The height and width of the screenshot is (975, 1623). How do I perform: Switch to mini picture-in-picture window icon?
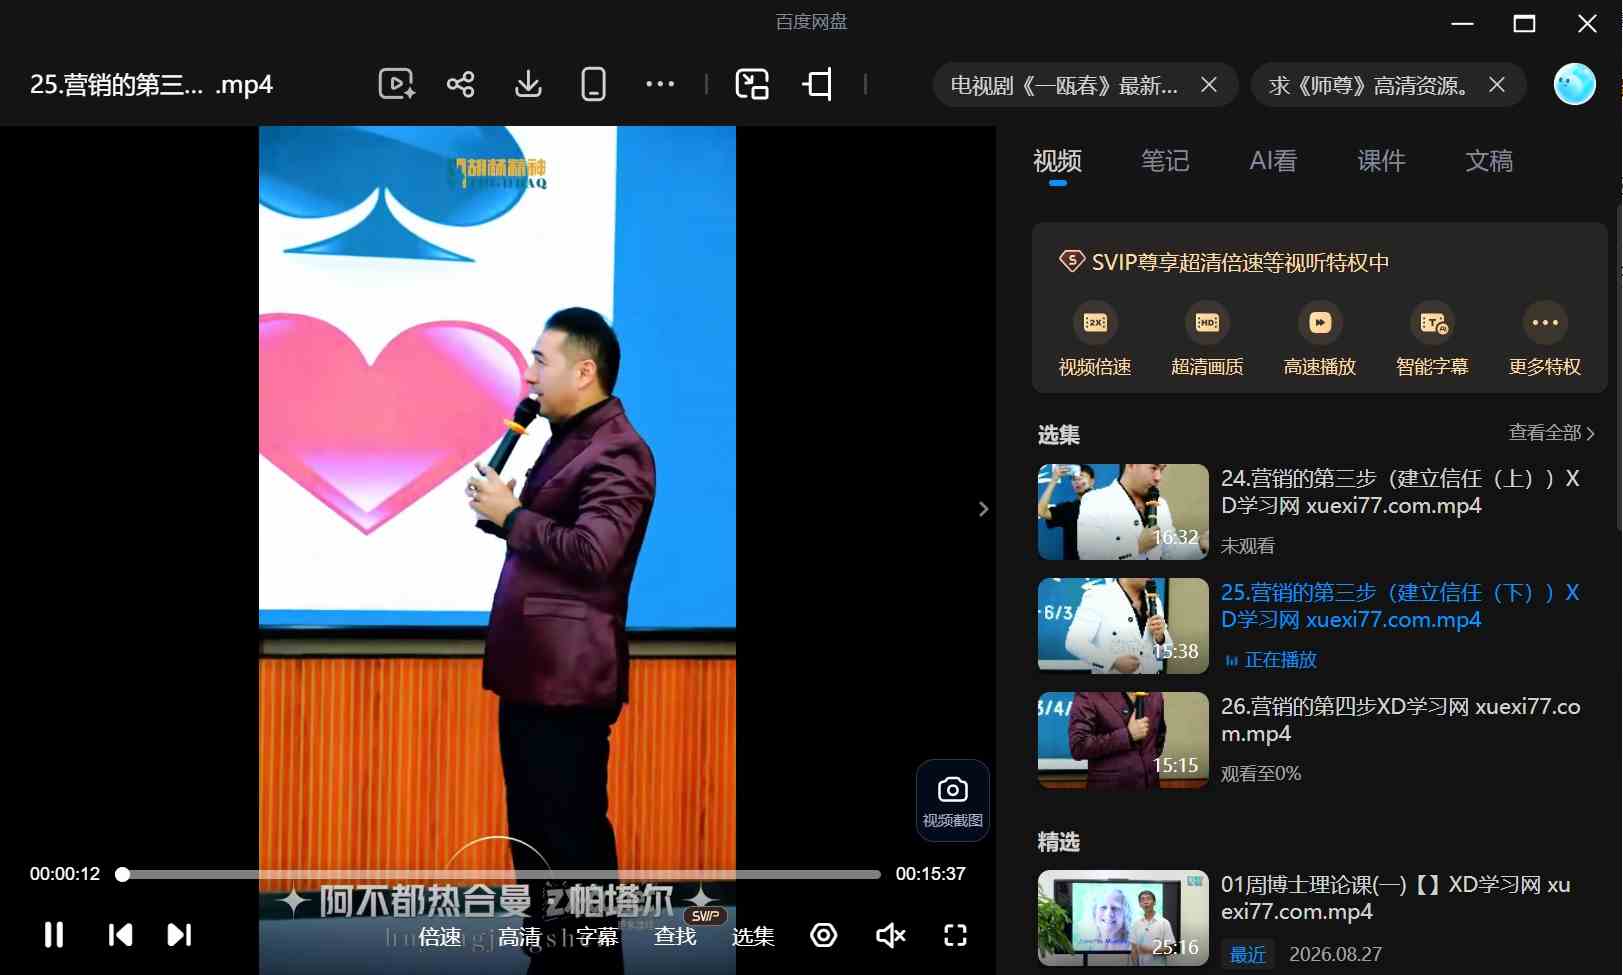[752, 84]
